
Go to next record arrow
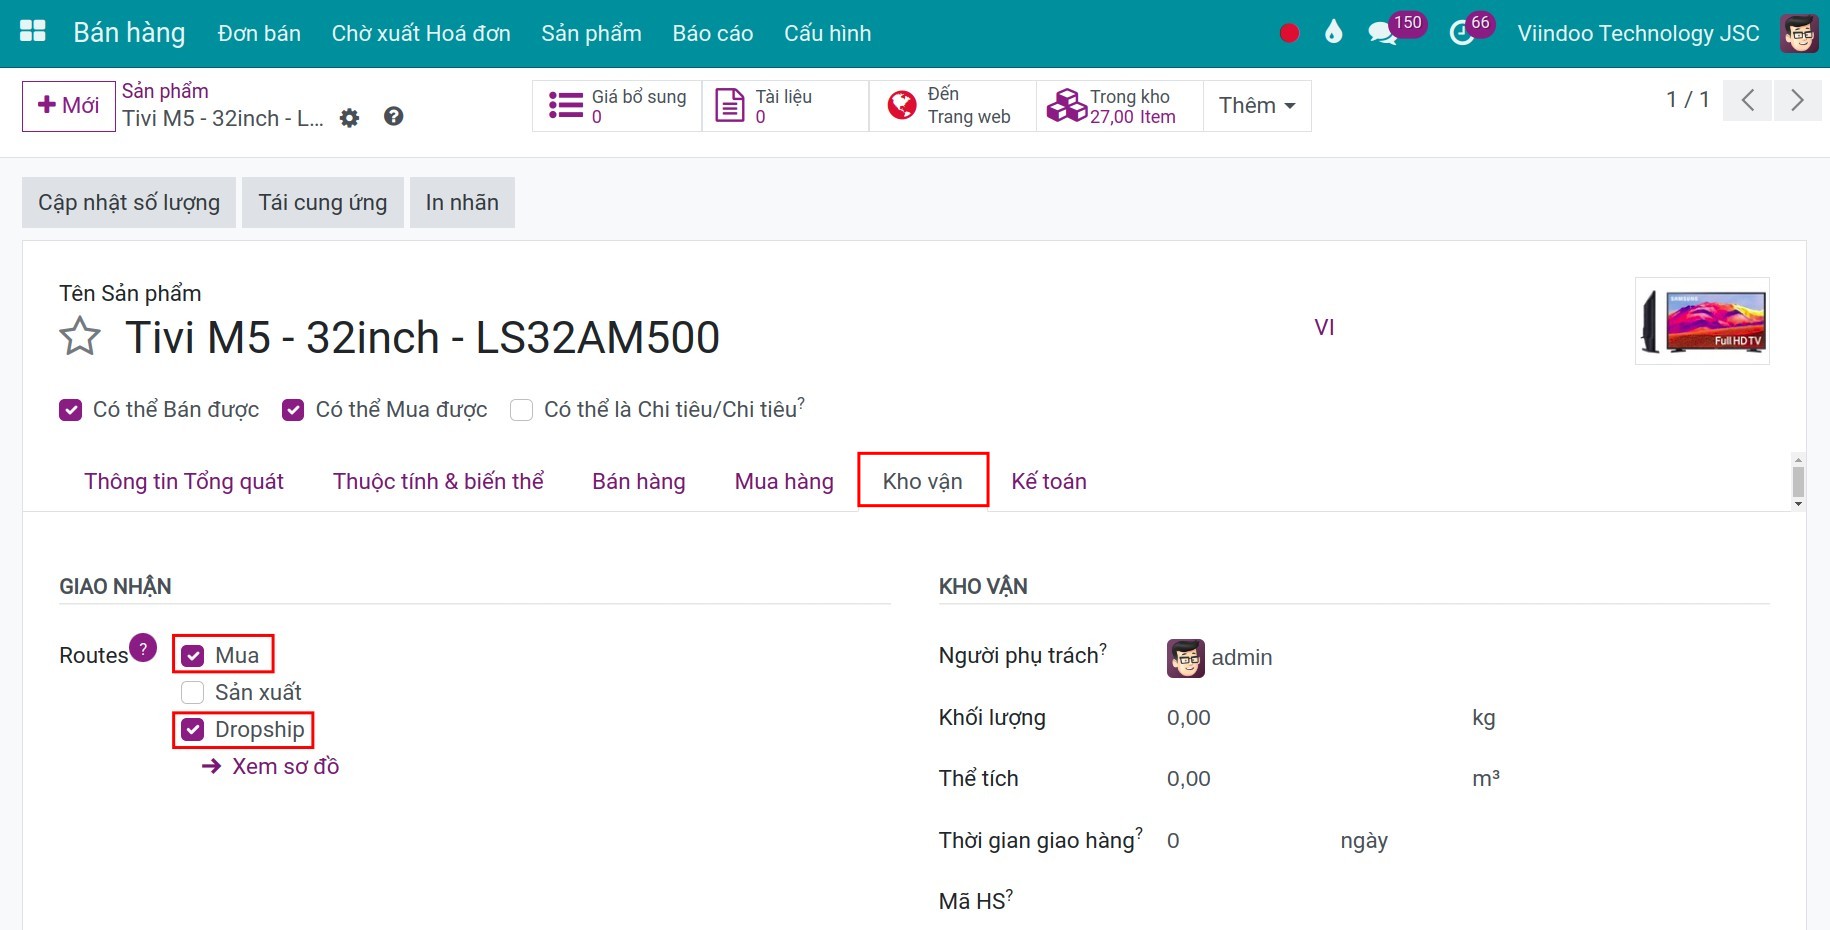[x=1797, y=100]
